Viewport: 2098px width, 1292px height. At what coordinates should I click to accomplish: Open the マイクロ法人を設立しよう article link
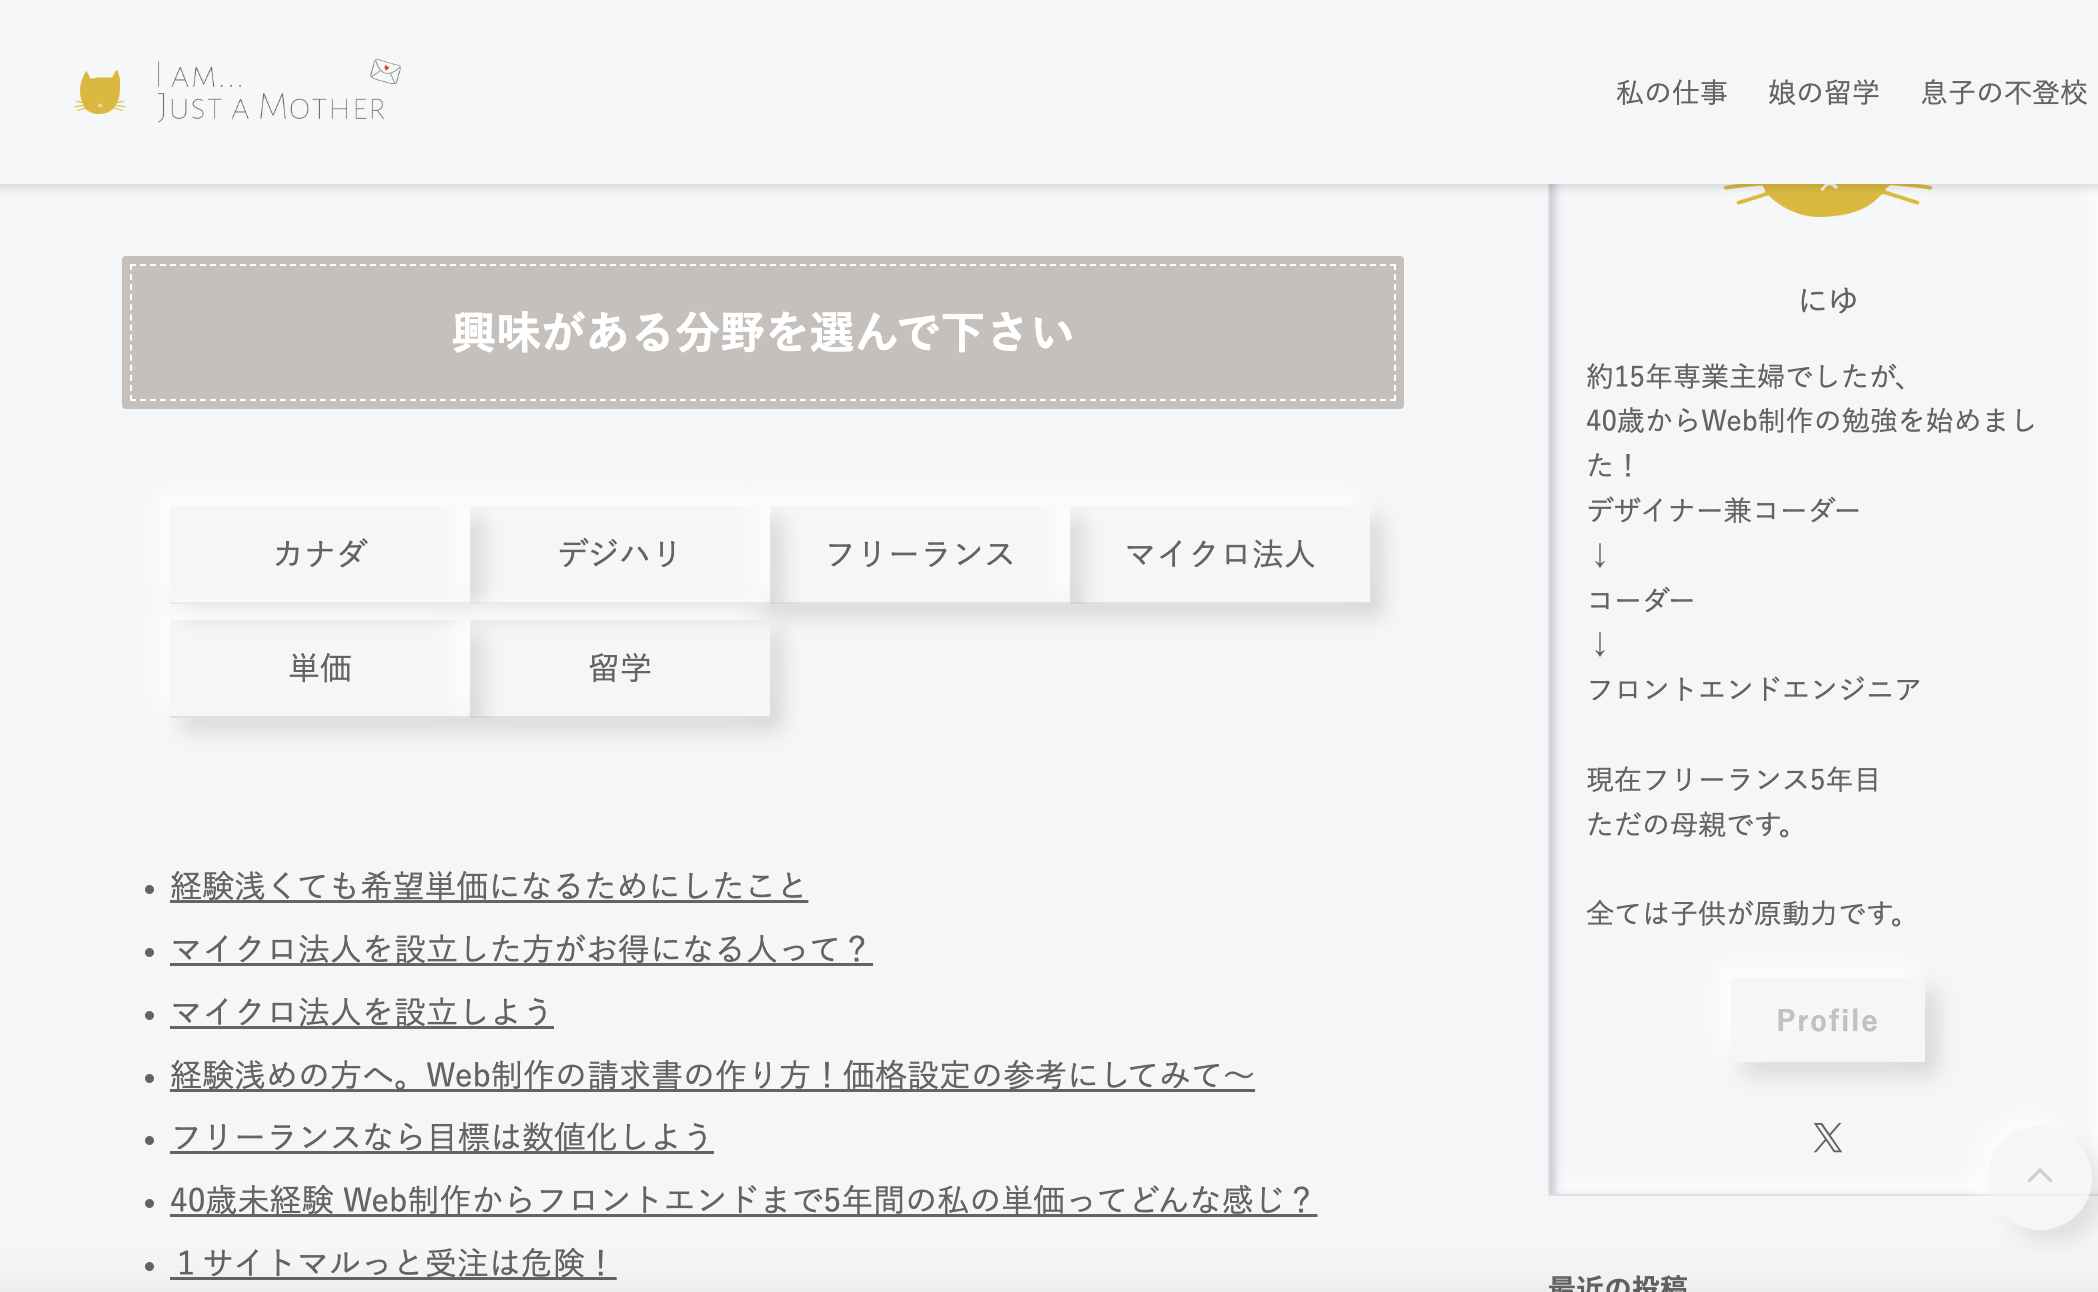pyautogui.click(x=362, y=1013)
